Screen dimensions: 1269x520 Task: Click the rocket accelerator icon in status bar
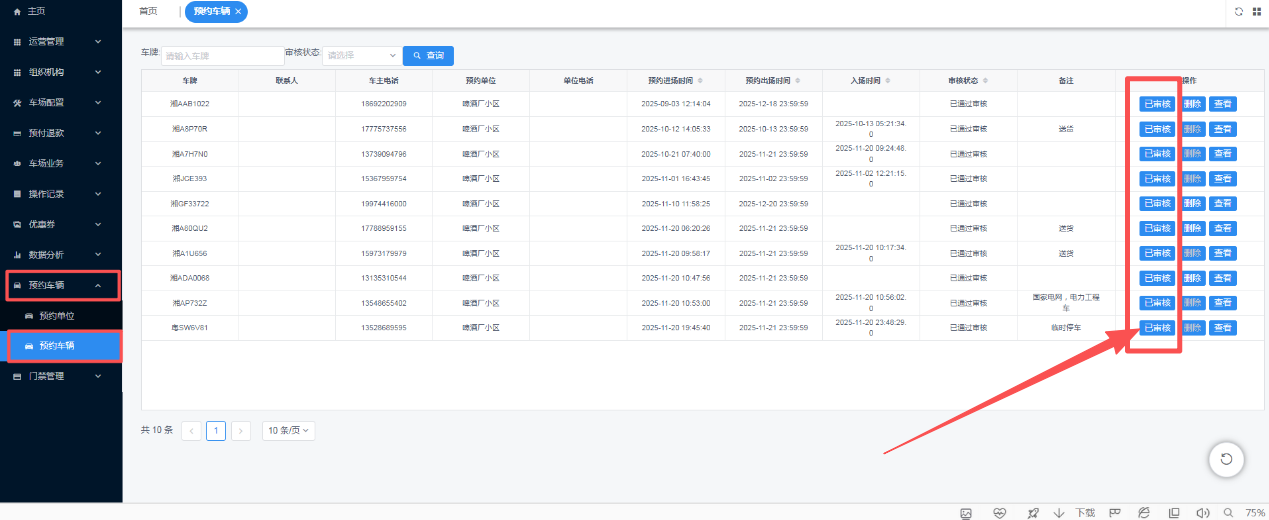click(x=1032, y=513)
